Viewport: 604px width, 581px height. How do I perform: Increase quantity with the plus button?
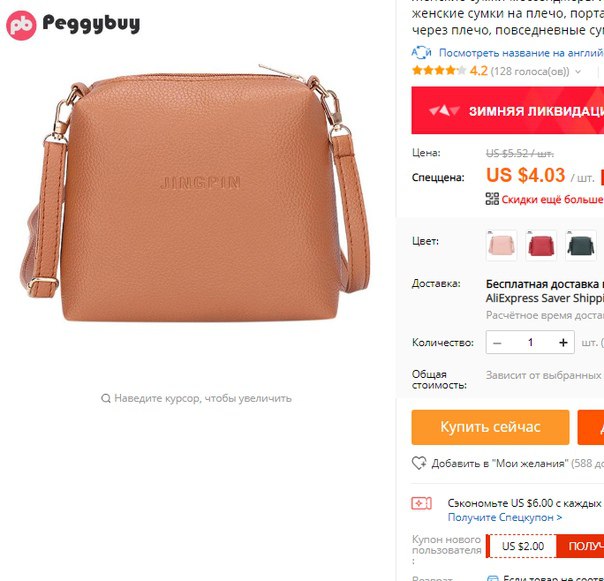coord(563,342)
